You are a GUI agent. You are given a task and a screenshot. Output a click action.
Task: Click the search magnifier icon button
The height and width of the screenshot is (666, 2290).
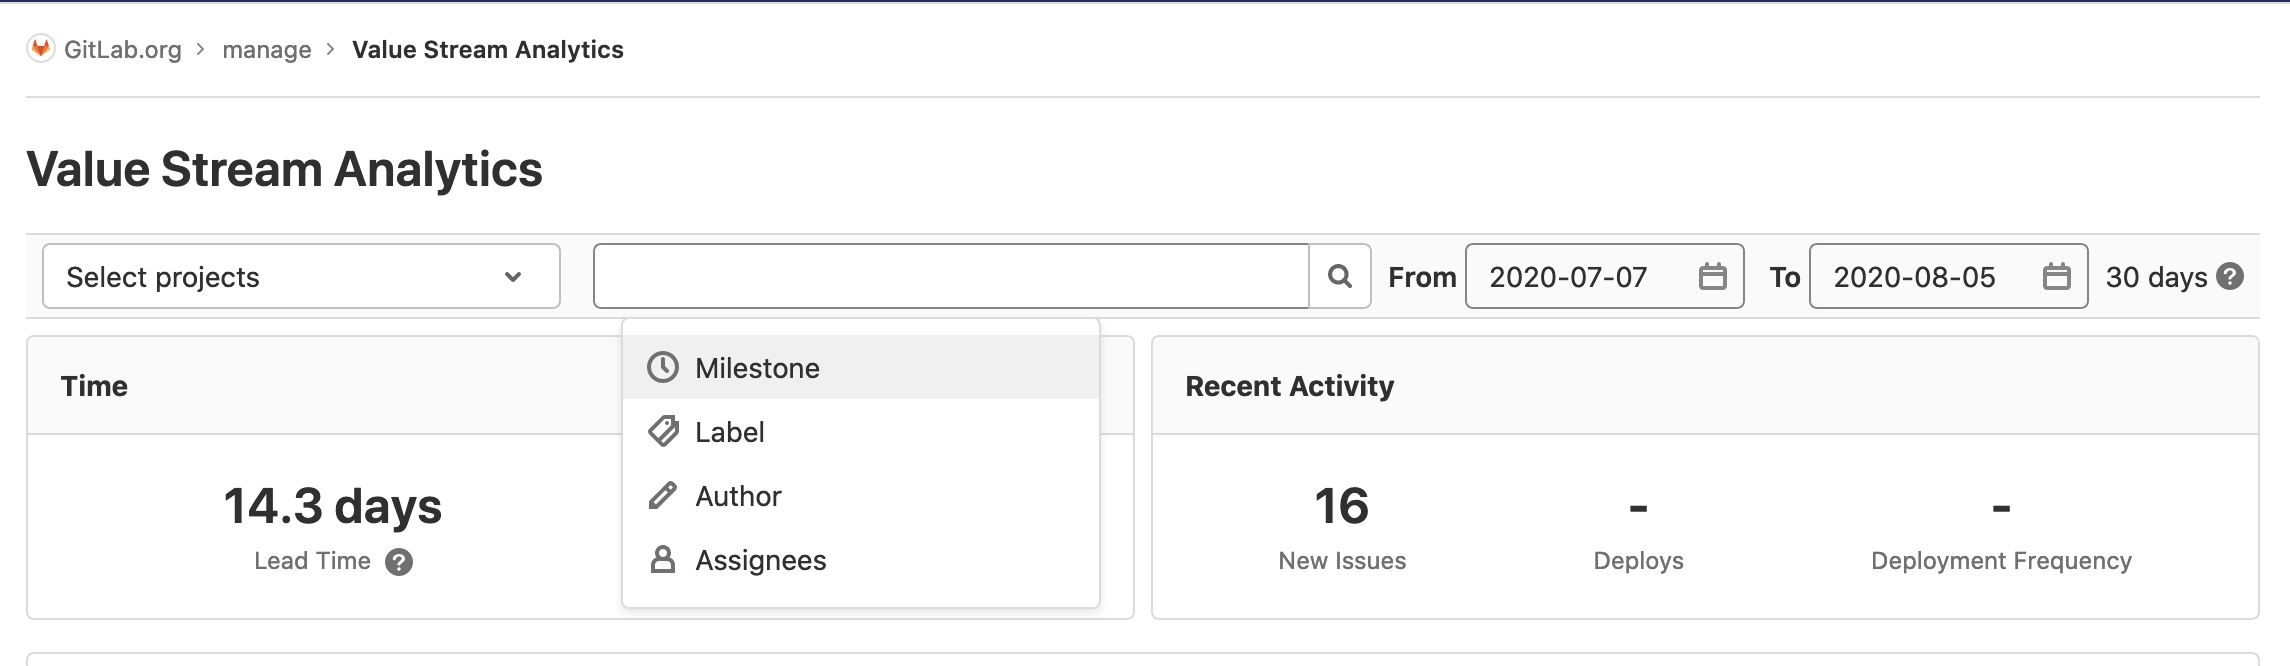coord(1340,276)
